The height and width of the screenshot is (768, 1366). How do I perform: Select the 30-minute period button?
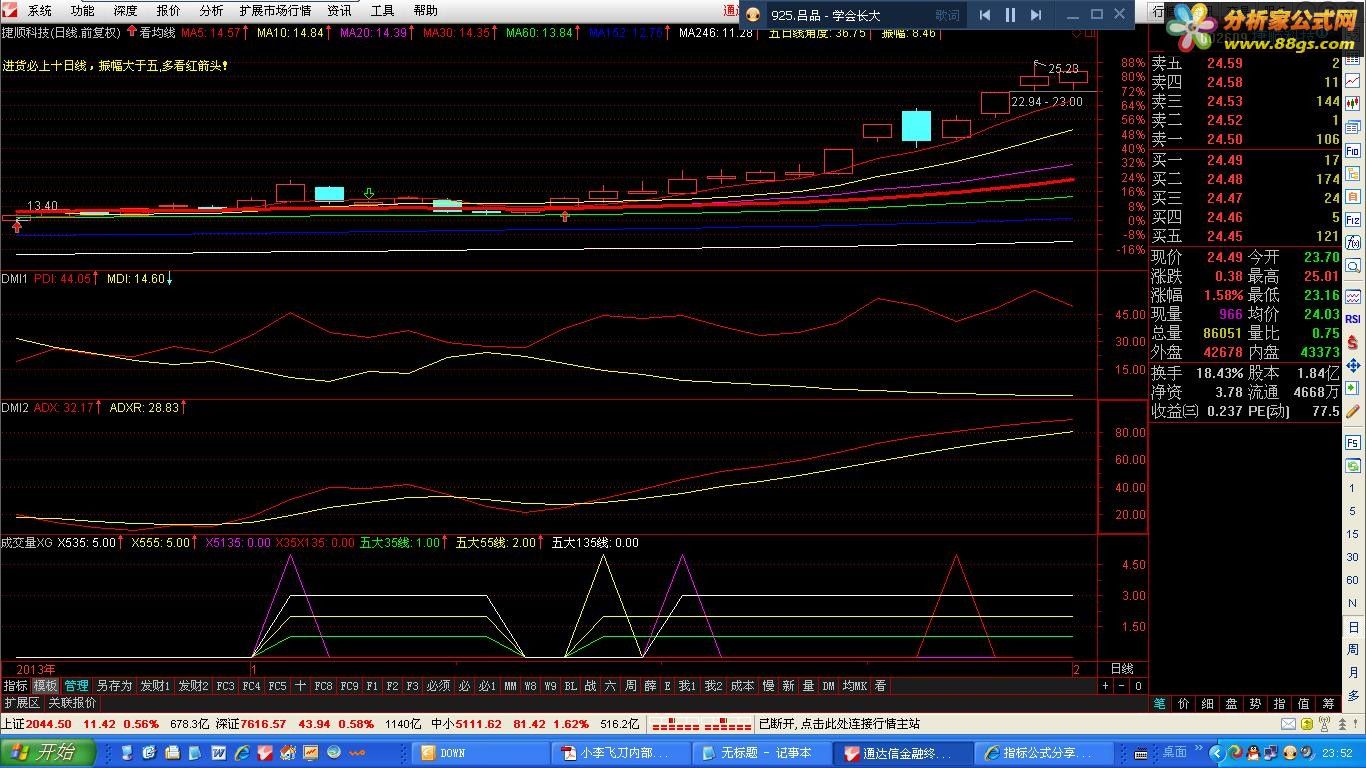(1353, 557)
